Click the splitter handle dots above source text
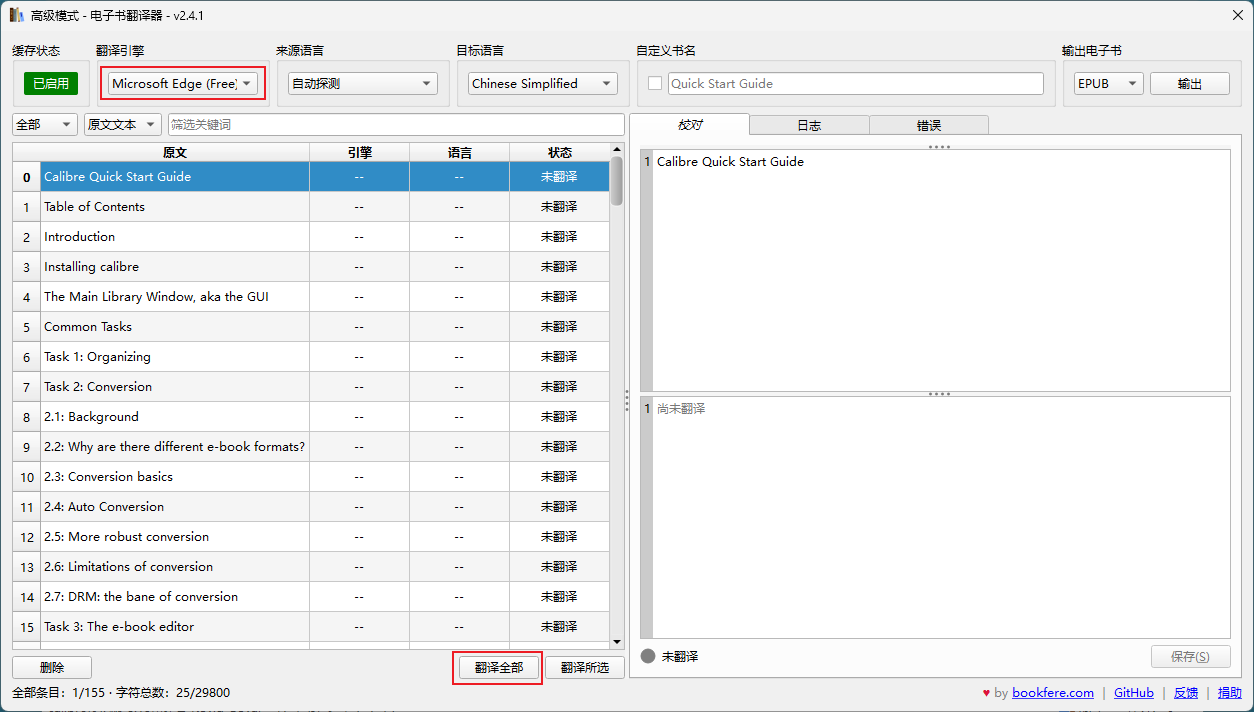The width and height of the screenshot is (1254, 712). [939, 147]
